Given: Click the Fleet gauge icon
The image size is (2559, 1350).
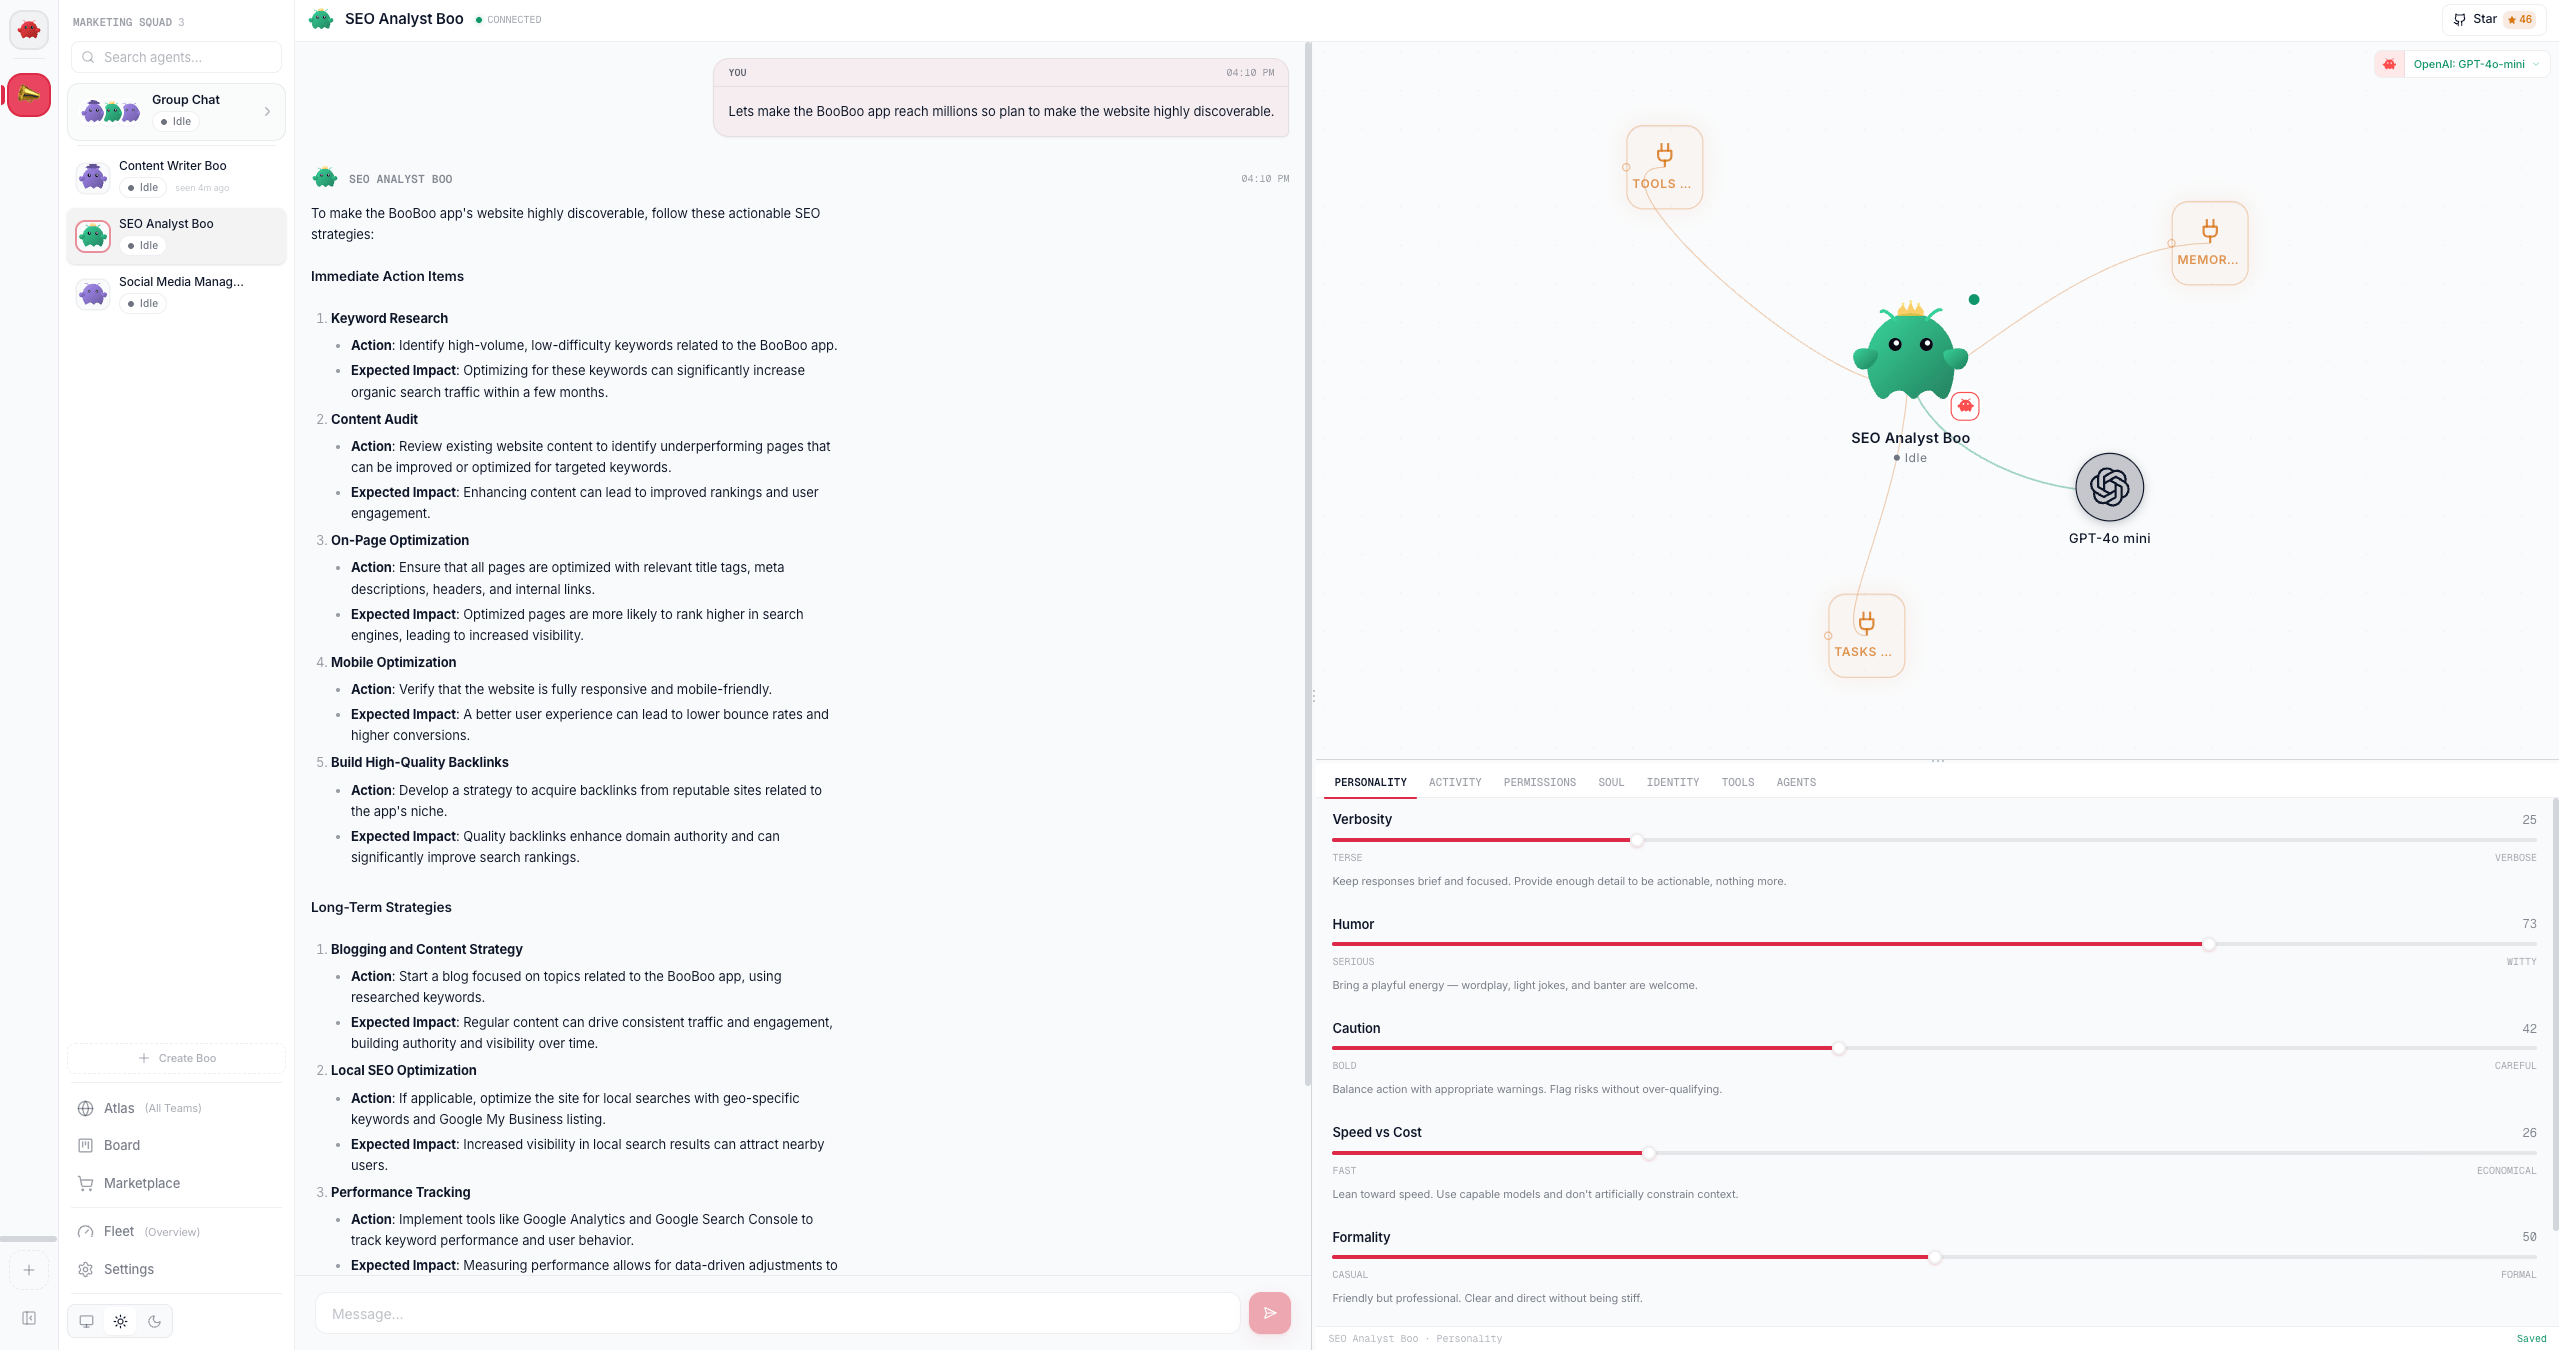Looking at the screenshot, I should pos(86,1232).
